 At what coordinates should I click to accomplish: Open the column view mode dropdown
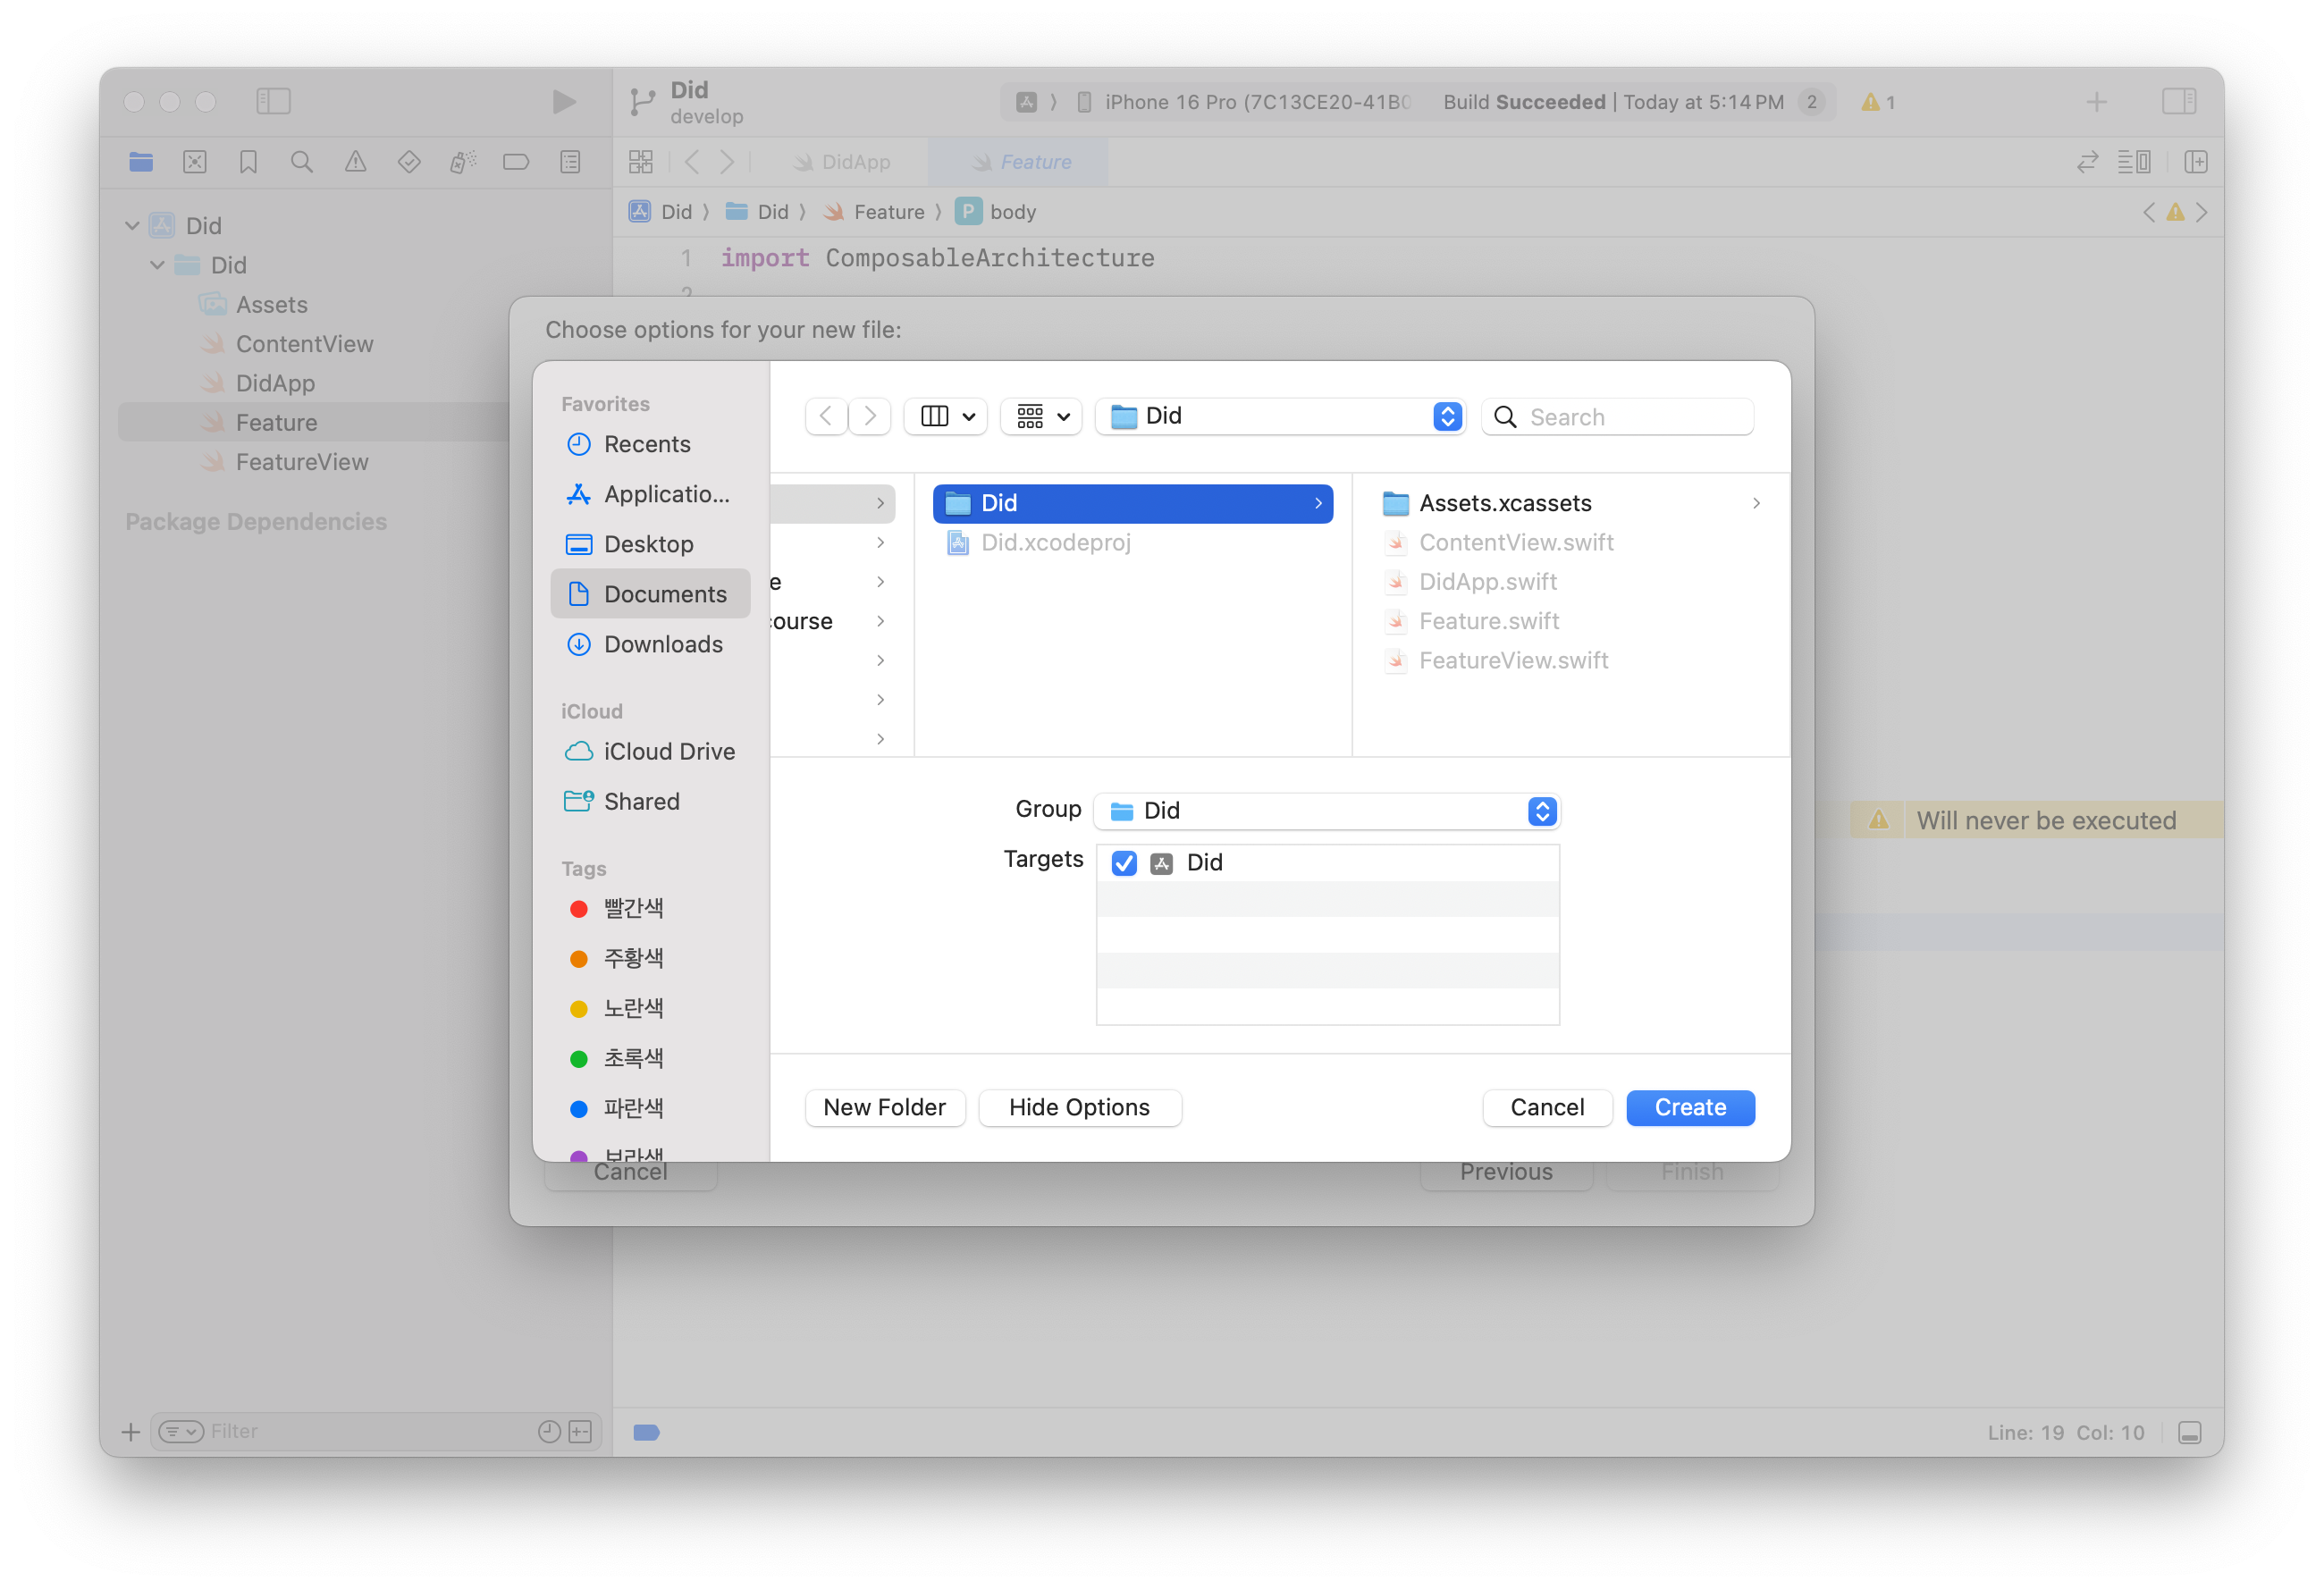click(x=946, y=416)
